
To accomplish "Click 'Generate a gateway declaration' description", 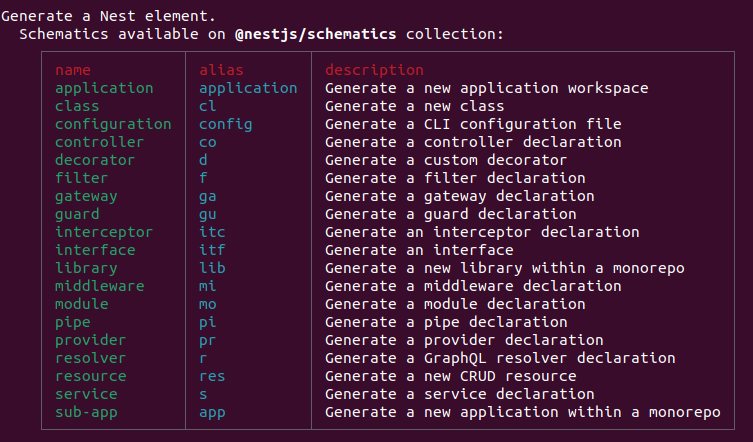I will 460,196.
